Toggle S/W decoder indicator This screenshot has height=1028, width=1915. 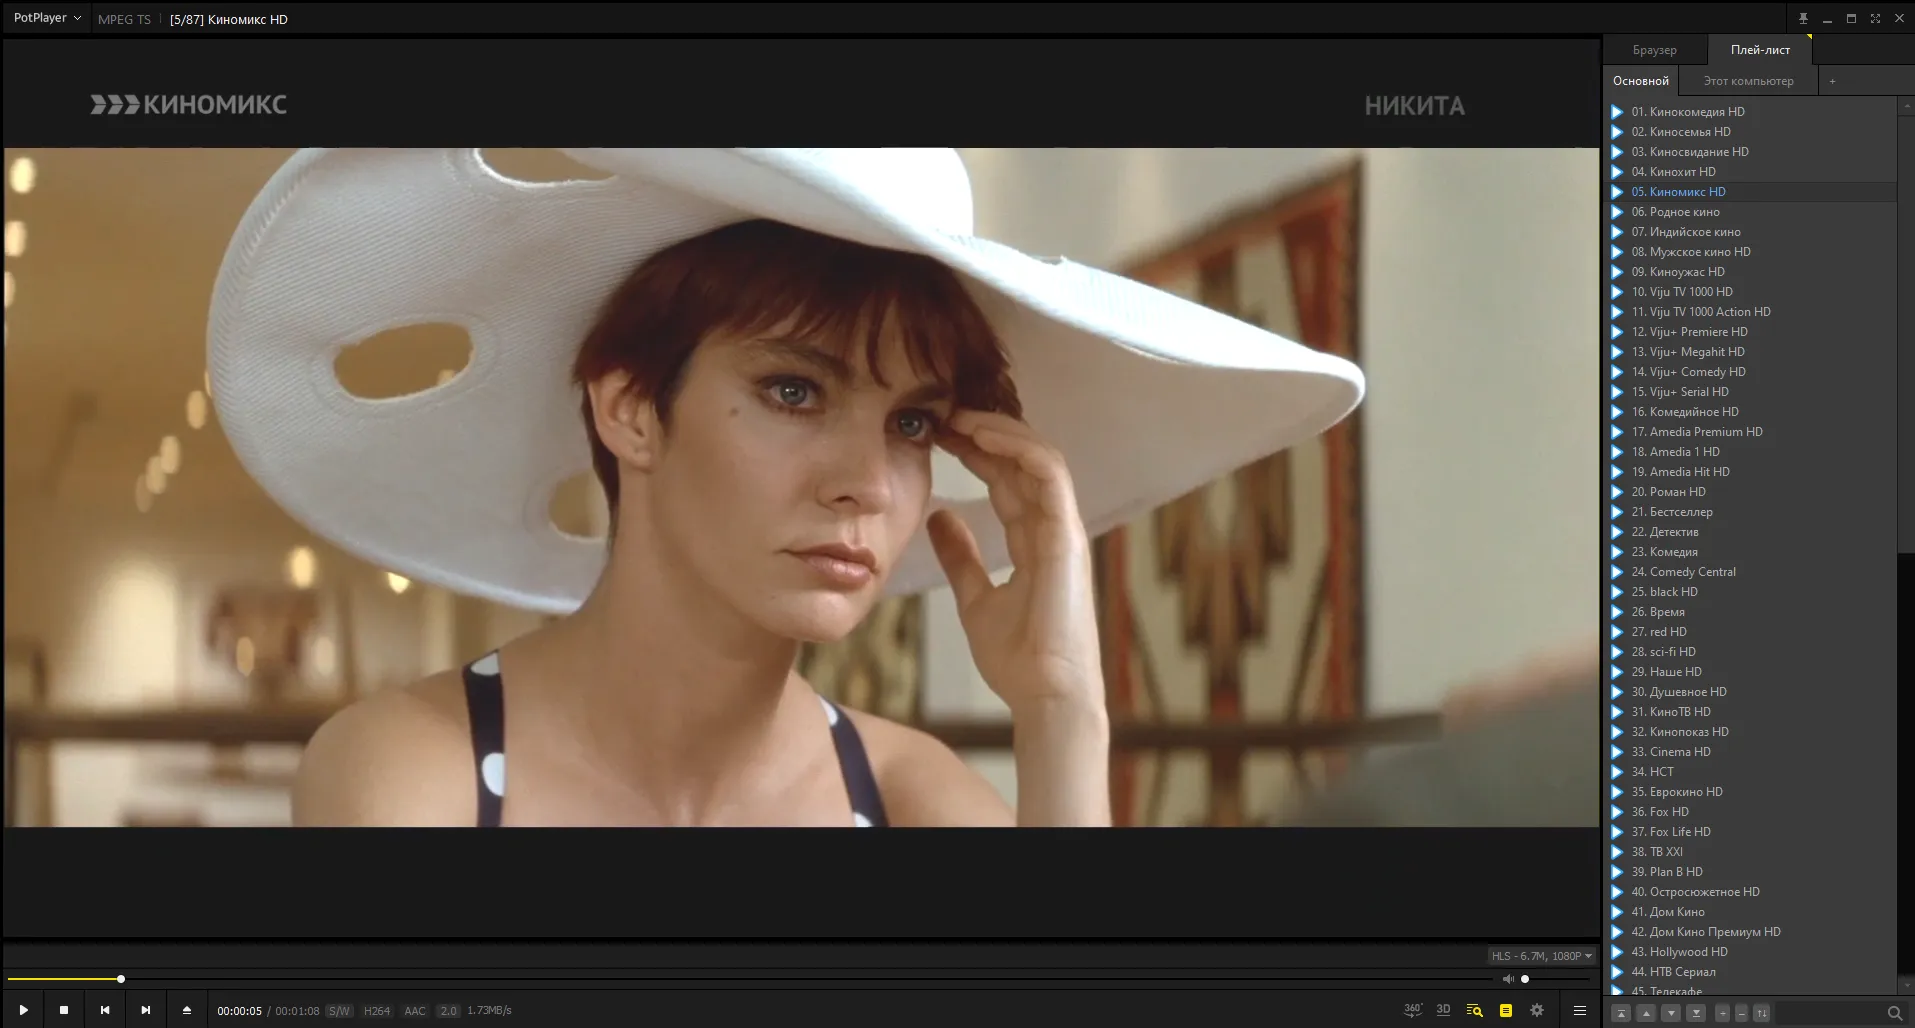pos(339,1011)
